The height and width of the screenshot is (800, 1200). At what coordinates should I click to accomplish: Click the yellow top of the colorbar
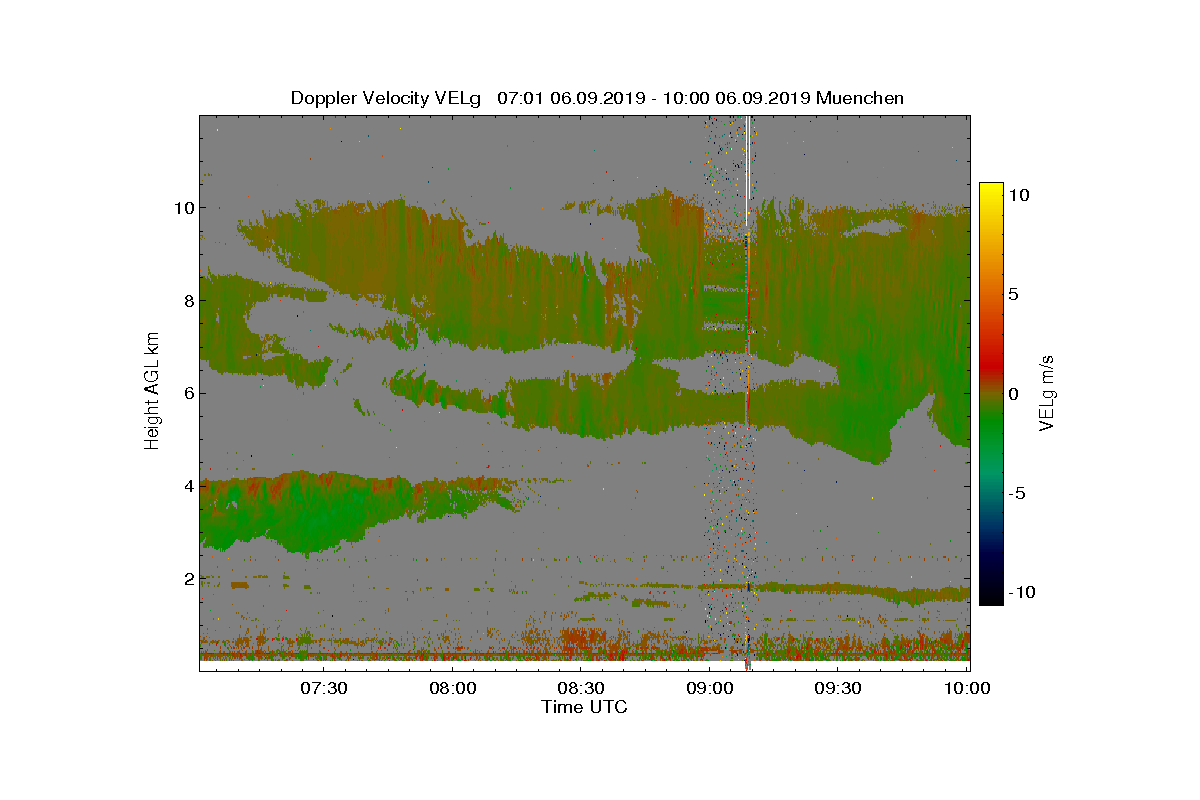coord(991,190)
